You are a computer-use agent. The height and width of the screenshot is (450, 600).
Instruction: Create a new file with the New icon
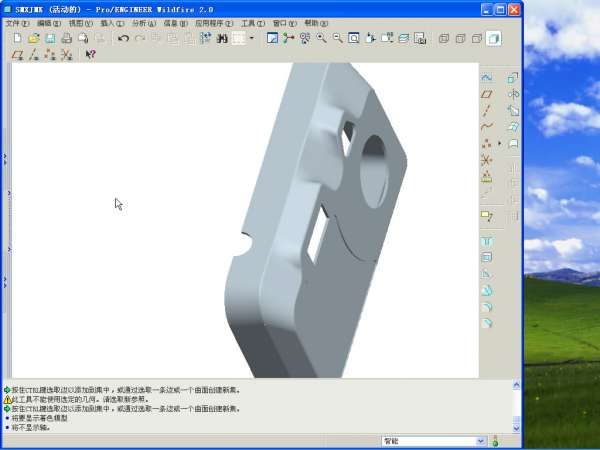point(17,38)
